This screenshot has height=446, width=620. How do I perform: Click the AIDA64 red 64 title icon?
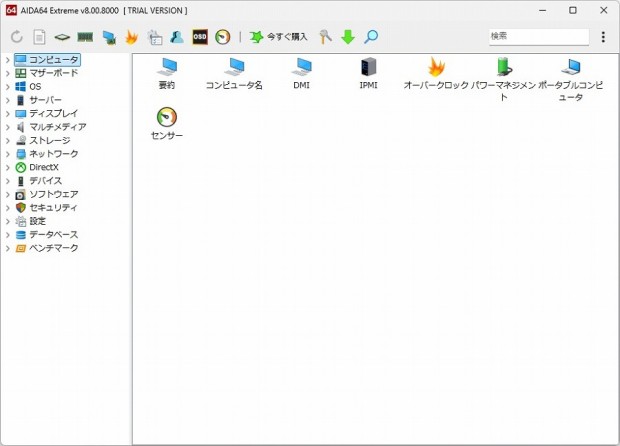(11, 10)
